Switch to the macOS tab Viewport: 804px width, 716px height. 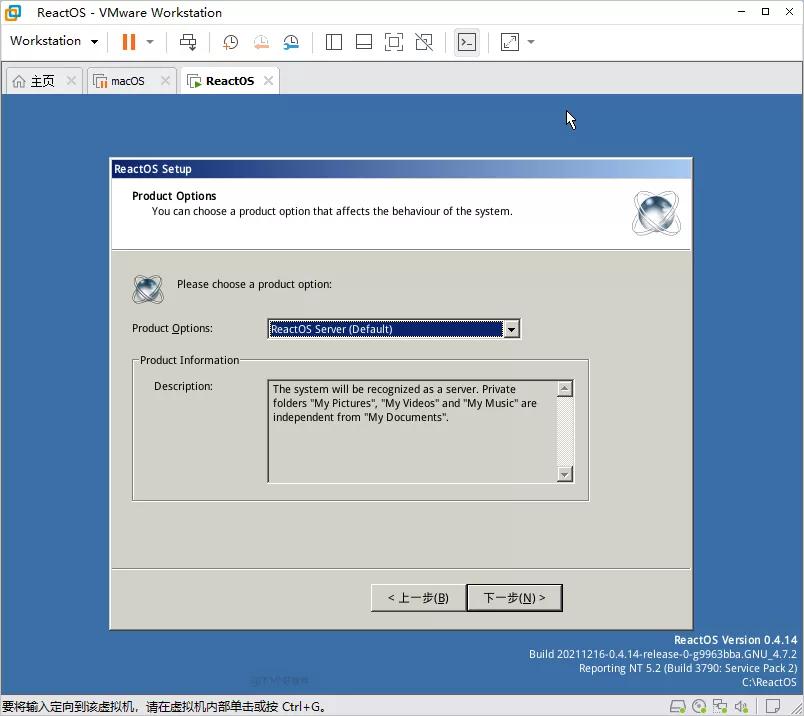point(126,80)
